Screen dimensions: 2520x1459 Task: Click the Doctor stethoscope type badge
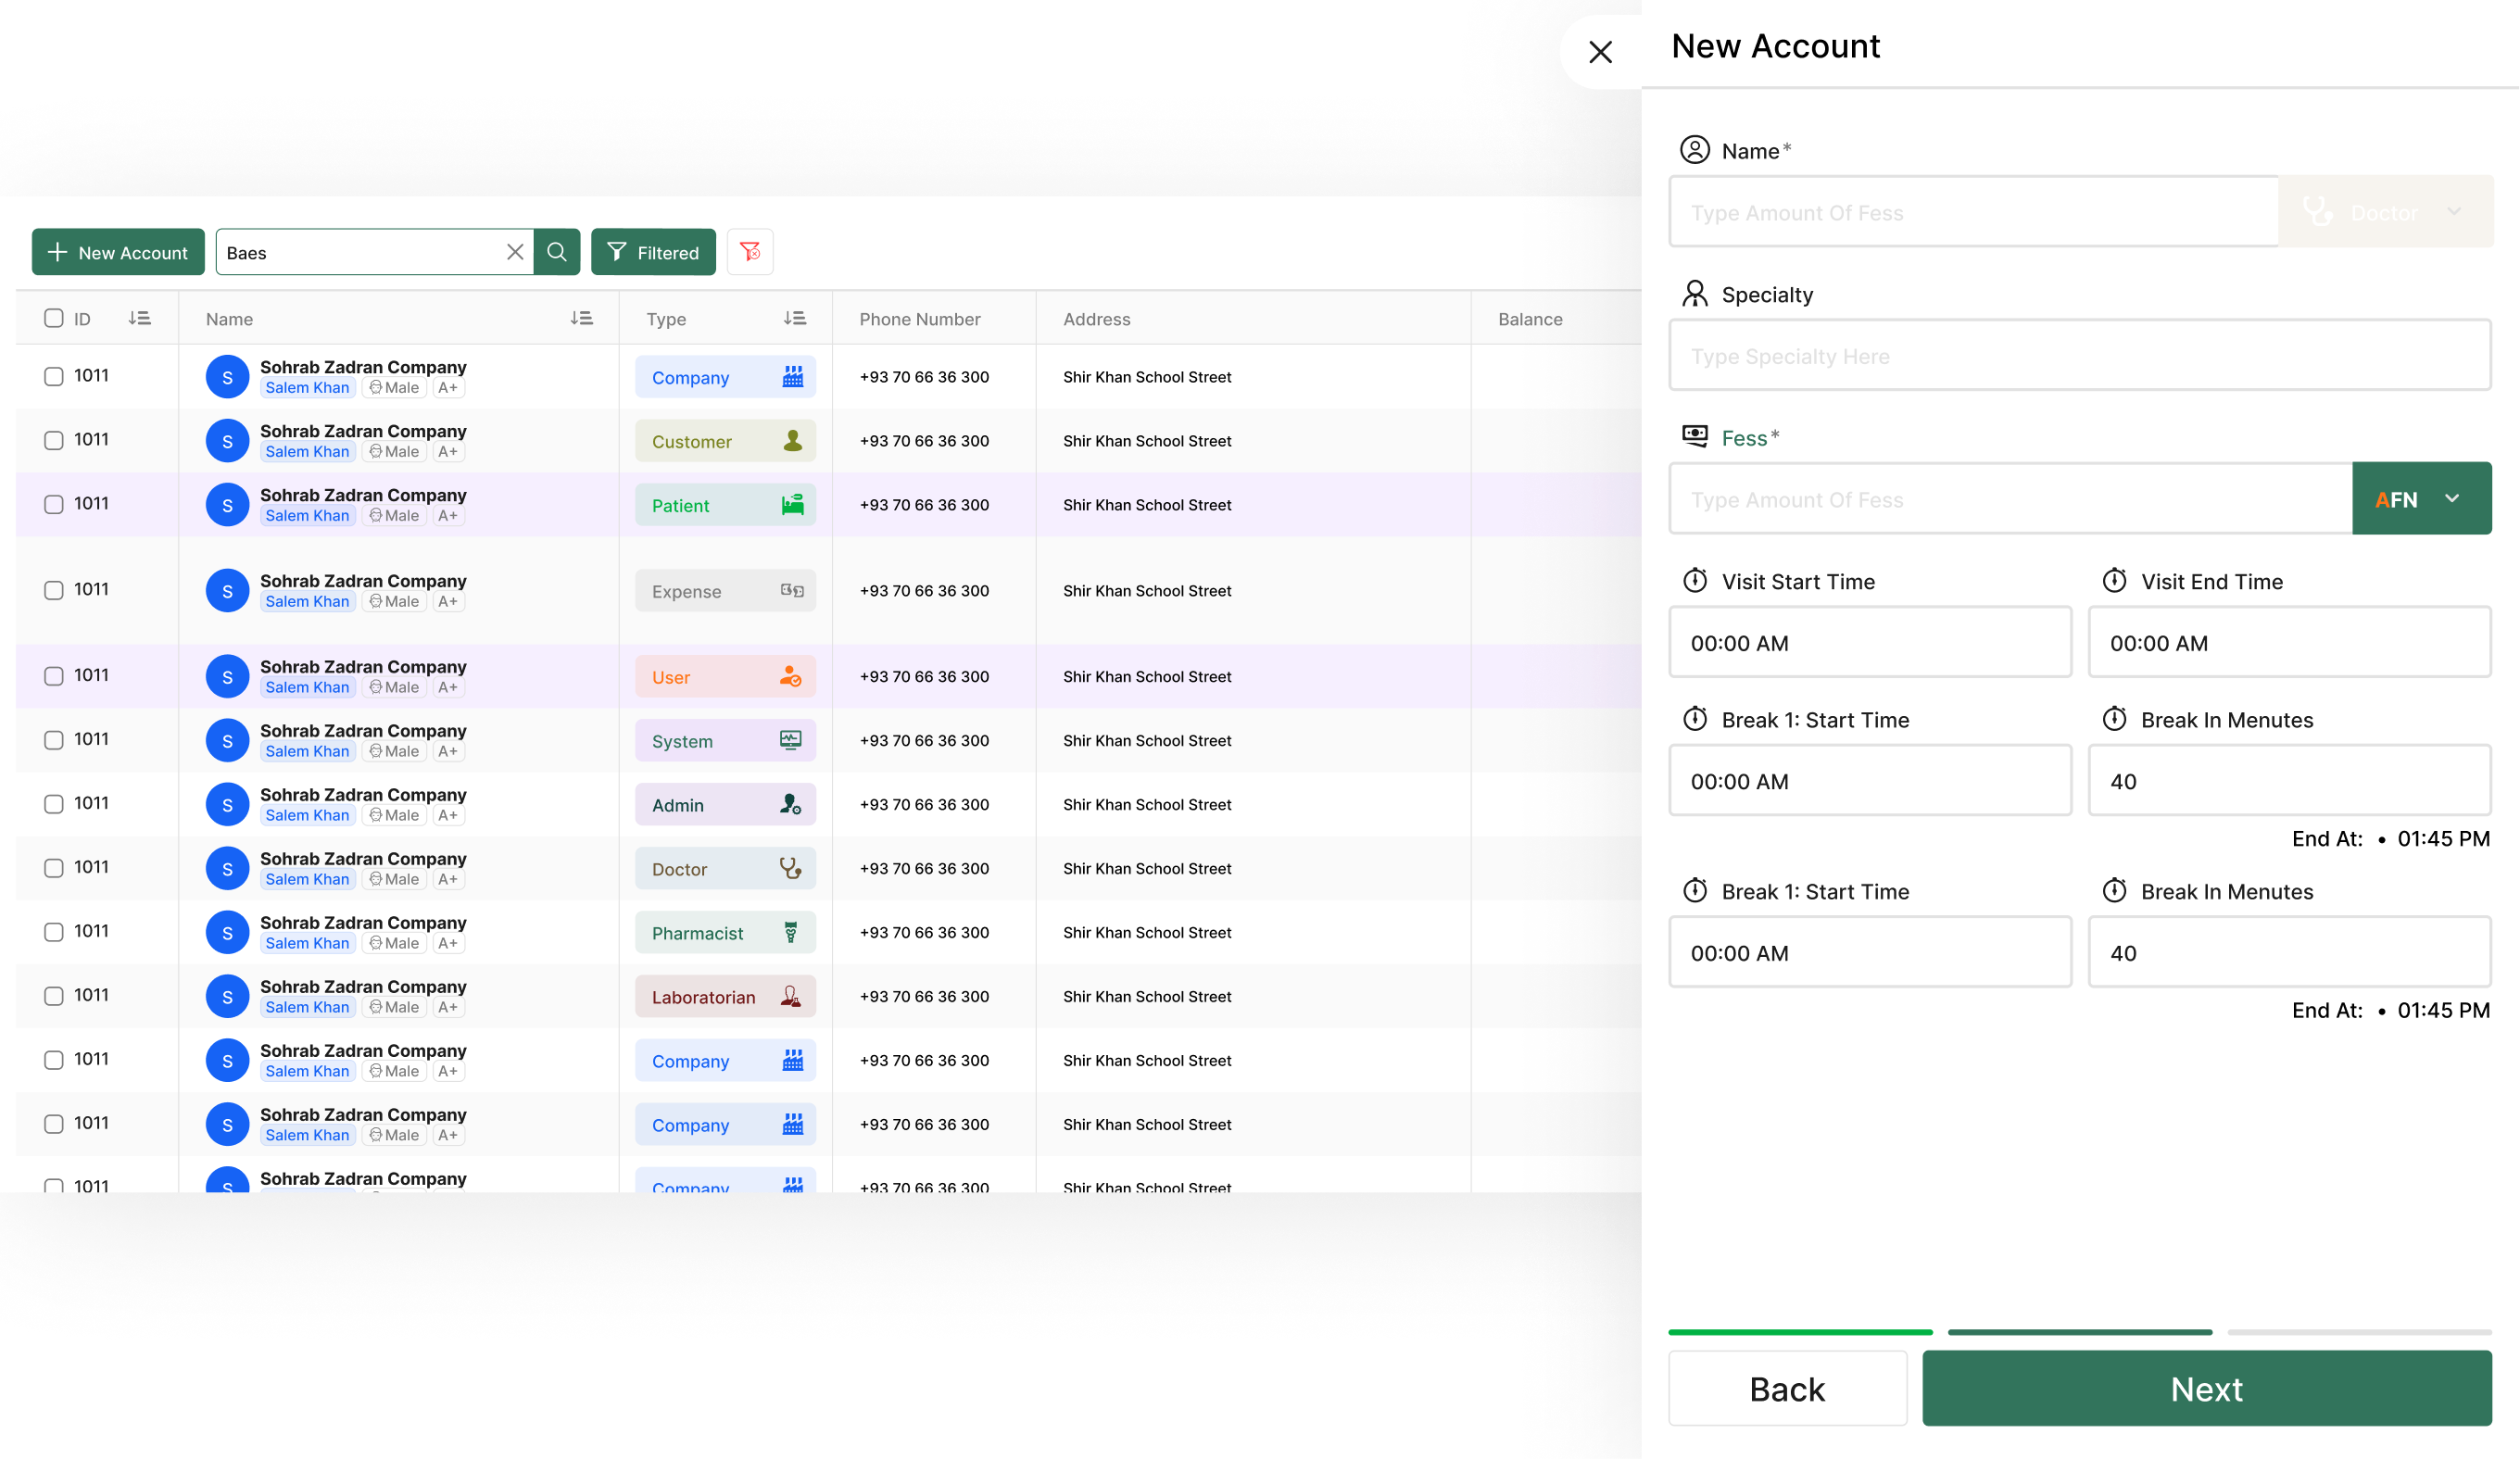(x=725, y=868)
